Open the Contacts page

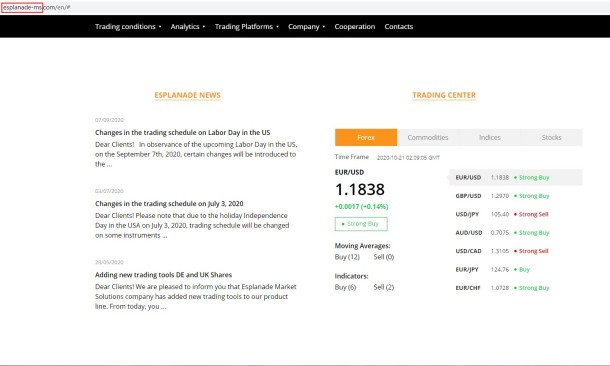pyautogui.click(x=399, y=26)
